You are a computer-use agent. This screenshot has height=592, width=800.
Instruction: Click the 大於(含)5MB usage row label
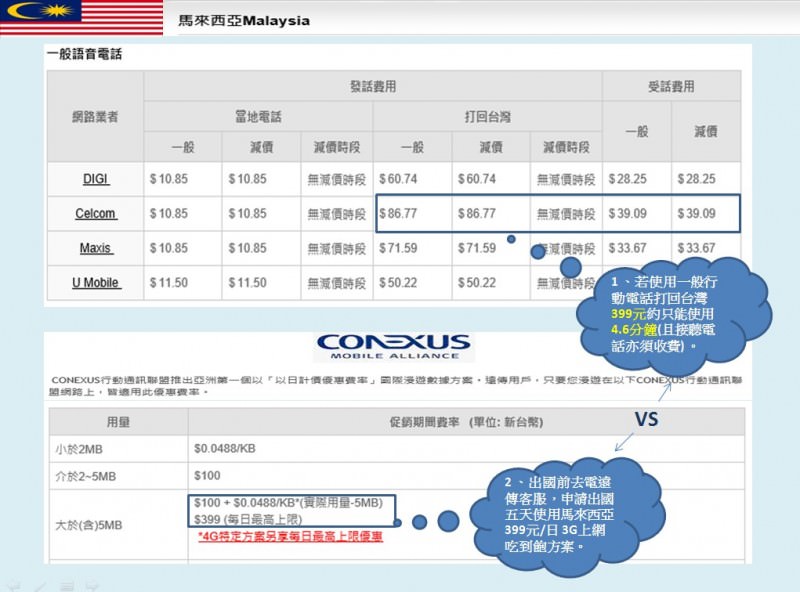tap(89, 525)
